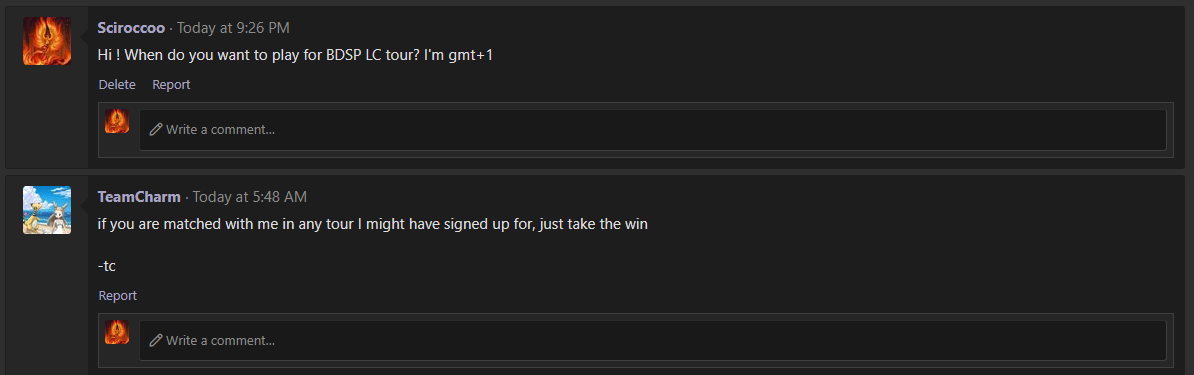The image size is (1194, 375).
Task: Click "Write a comment..." placeholder in second post
Action: tap(220, 341)
